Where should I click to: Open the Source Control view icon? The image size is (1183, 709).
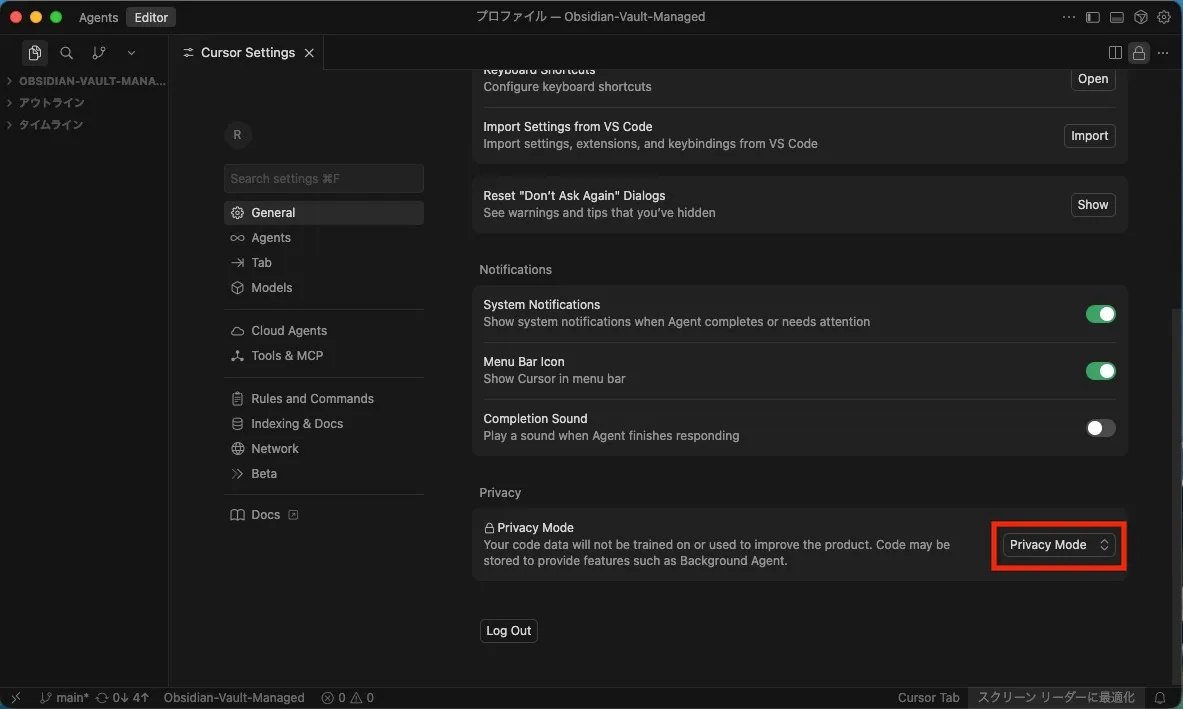98,52
